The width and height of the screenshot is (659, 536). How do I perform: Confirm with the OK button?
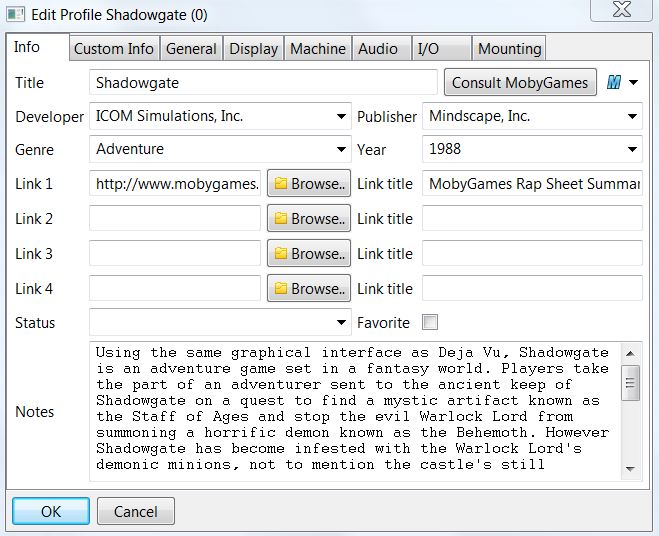pyautogui.click(x=51, y=511)
